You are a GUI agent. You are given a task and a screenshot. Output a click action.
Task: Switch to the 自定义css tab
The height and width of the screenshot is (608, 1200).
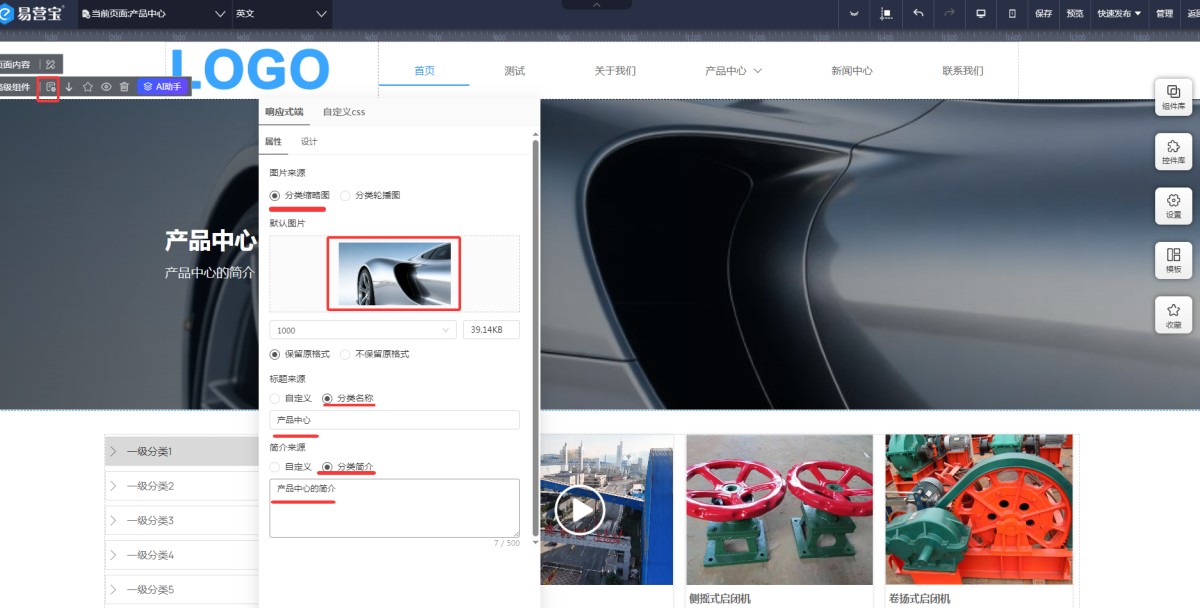click(343, 112)
